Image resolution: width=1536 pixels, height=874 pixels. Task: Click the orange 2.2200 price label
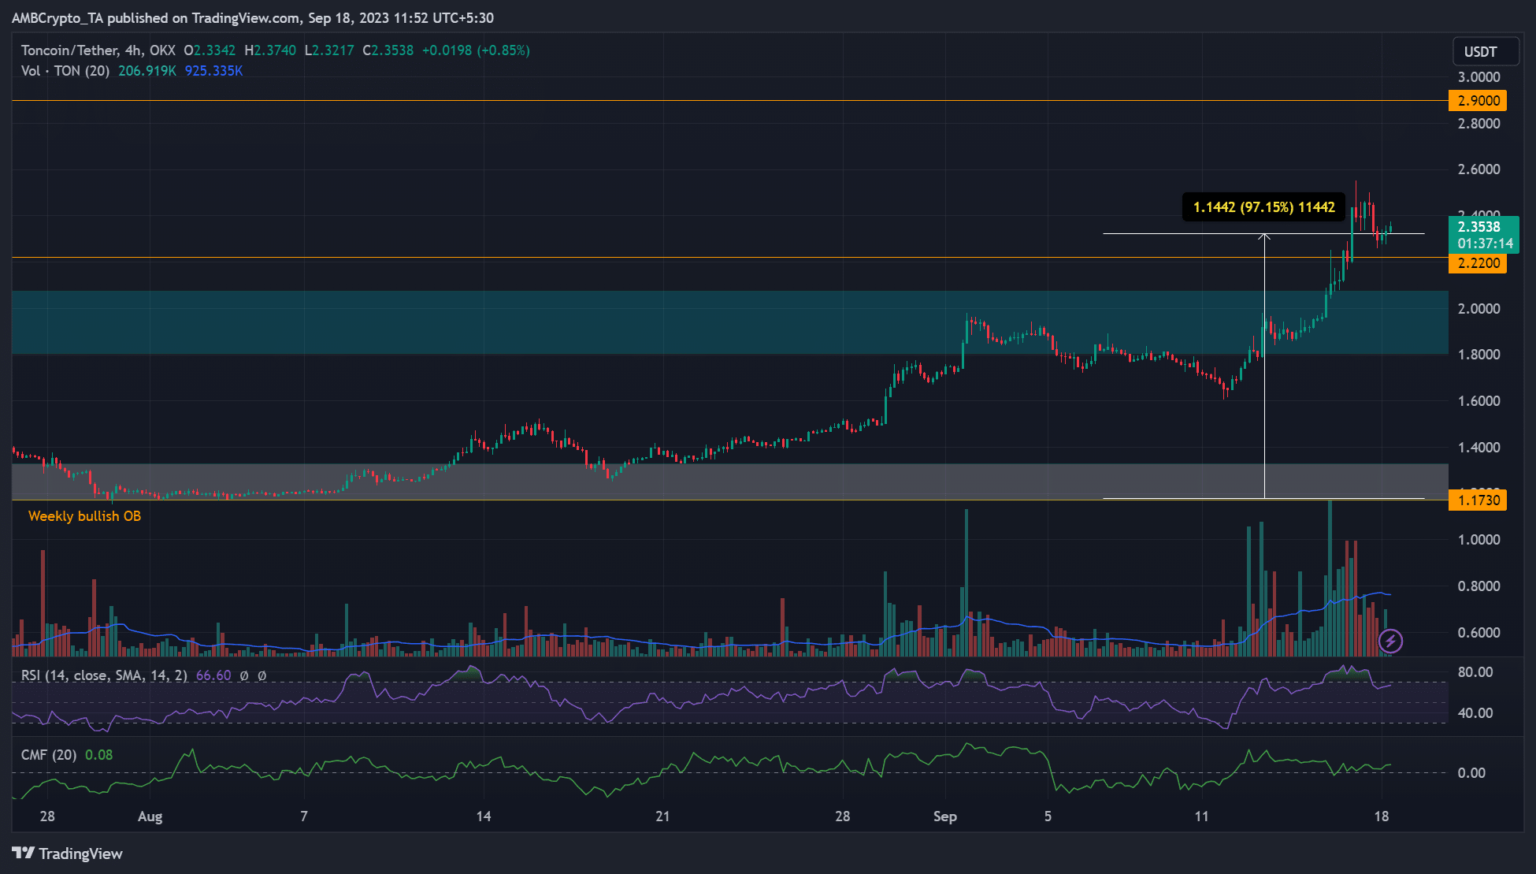tap(1477, 263)
